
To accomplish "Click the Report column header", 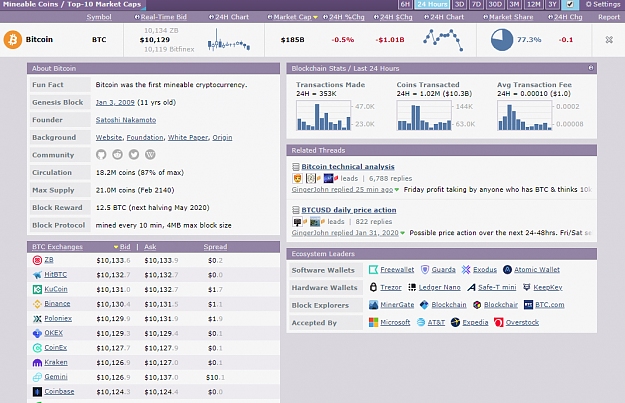I will pyautogui.click(x=609, y=17).
